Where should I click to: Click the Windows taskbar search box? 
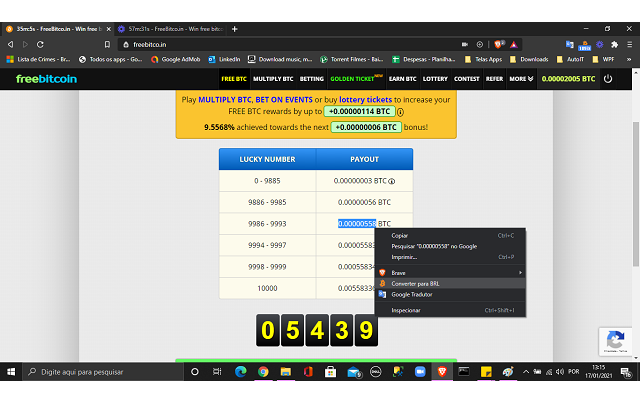point(102,372)
